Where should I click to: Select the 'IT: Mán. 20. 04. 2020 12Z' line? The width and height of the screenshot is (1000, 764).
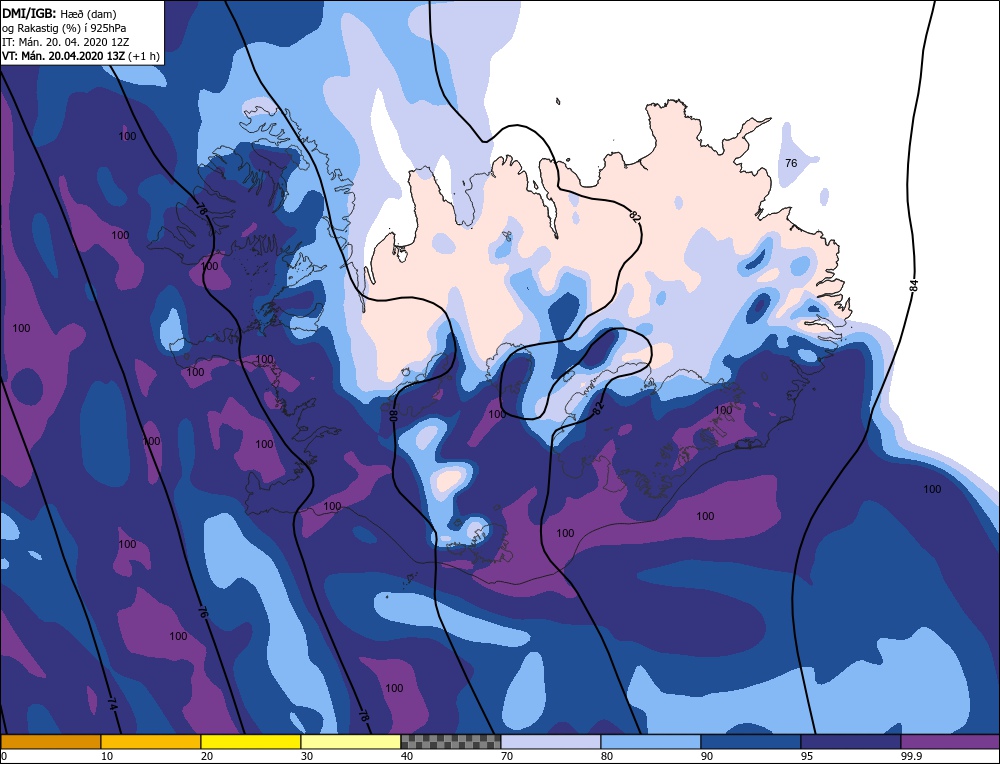67,42
